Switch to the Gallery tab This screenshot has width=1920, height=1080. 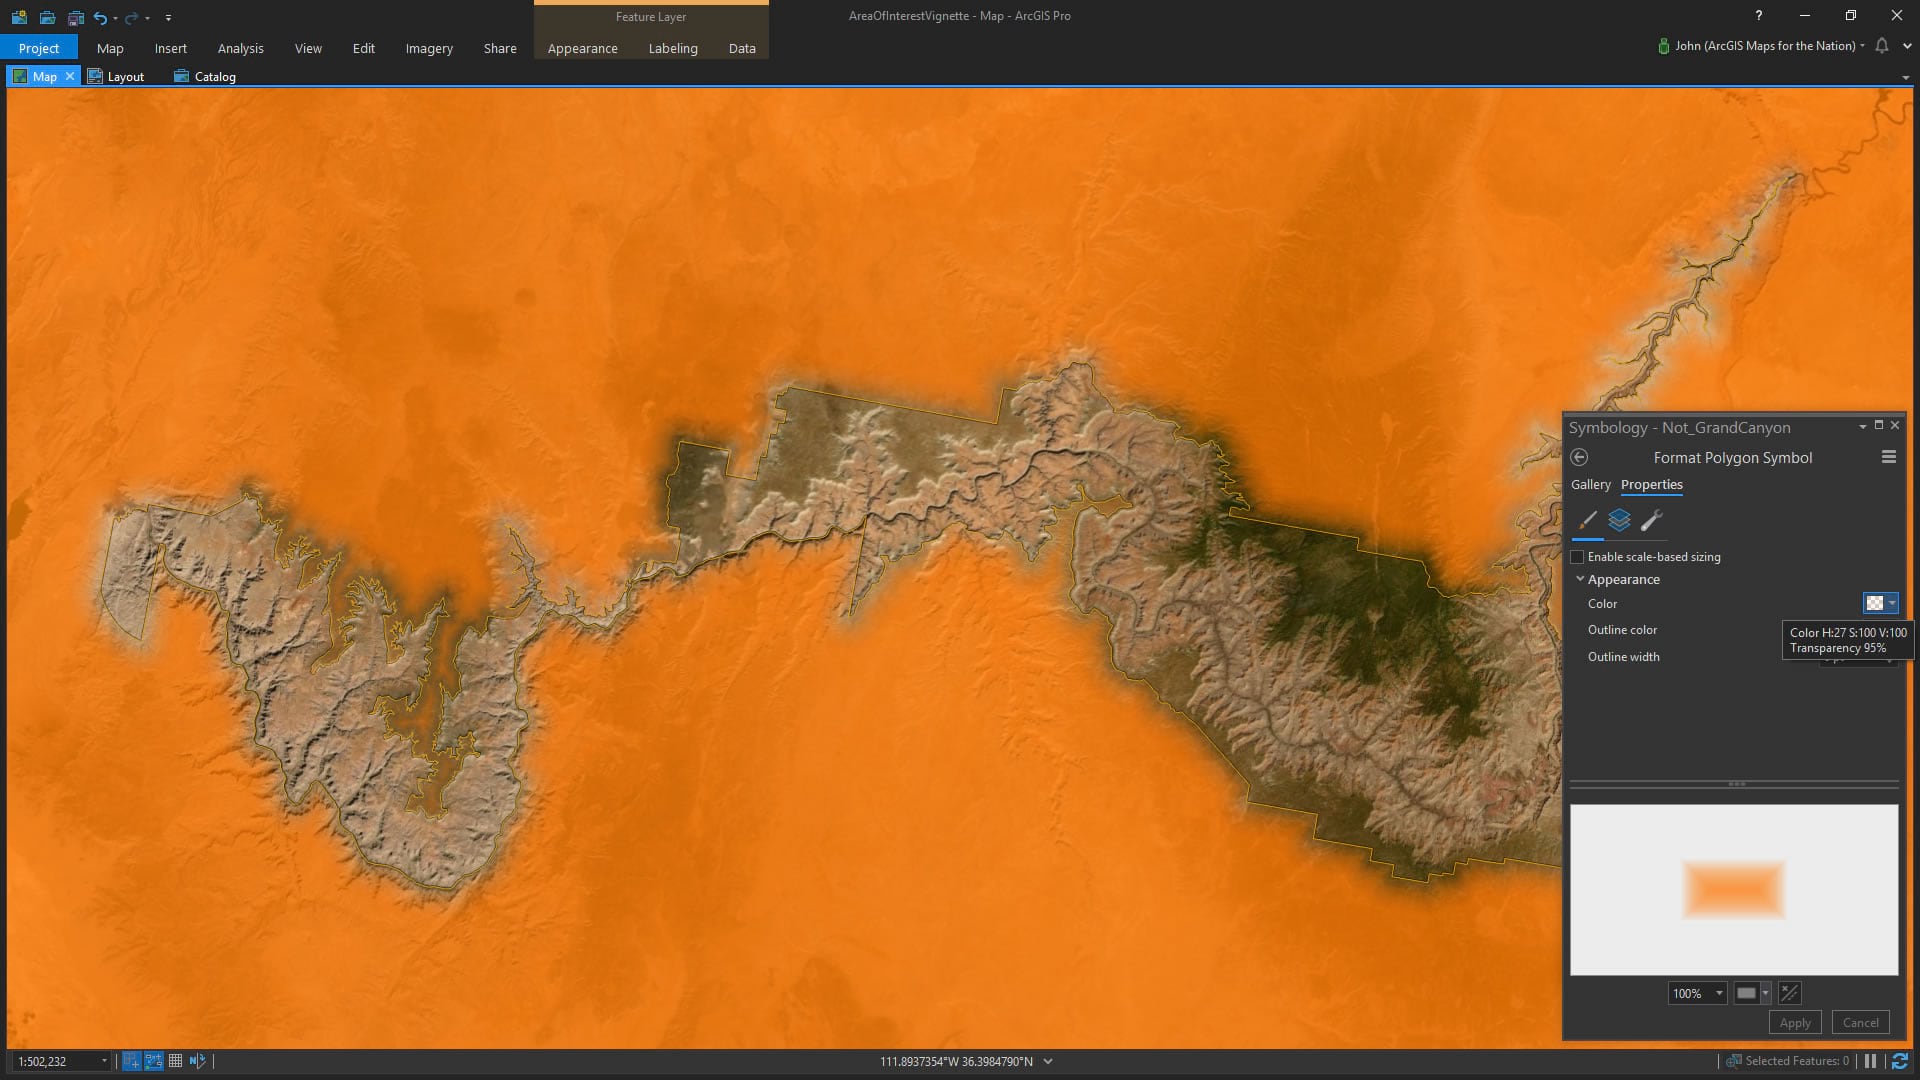pos(1590,484)
